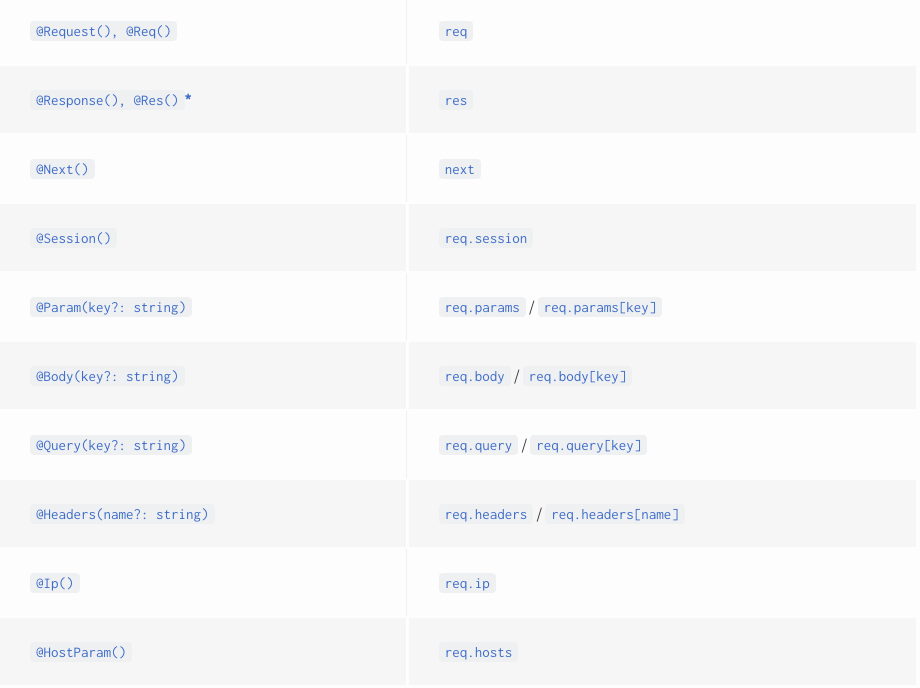
Task: Click the res code value
Action: pos(456,100)
